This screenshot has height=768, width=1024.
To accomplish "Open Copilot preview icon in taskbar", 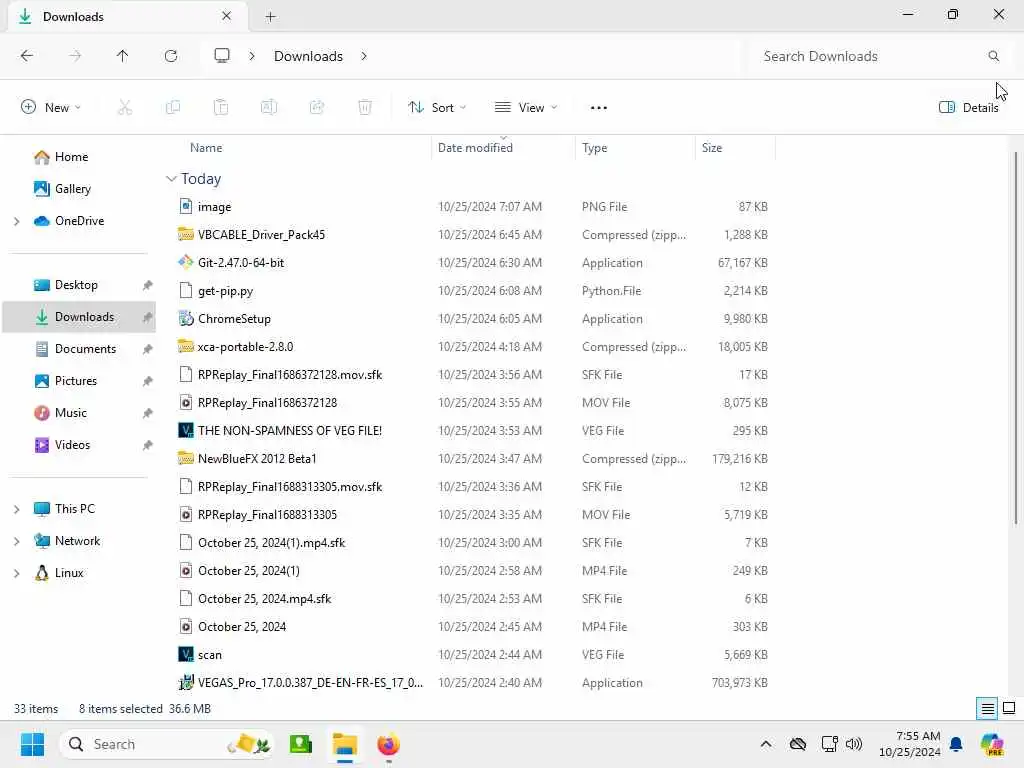I will point(992,744).
